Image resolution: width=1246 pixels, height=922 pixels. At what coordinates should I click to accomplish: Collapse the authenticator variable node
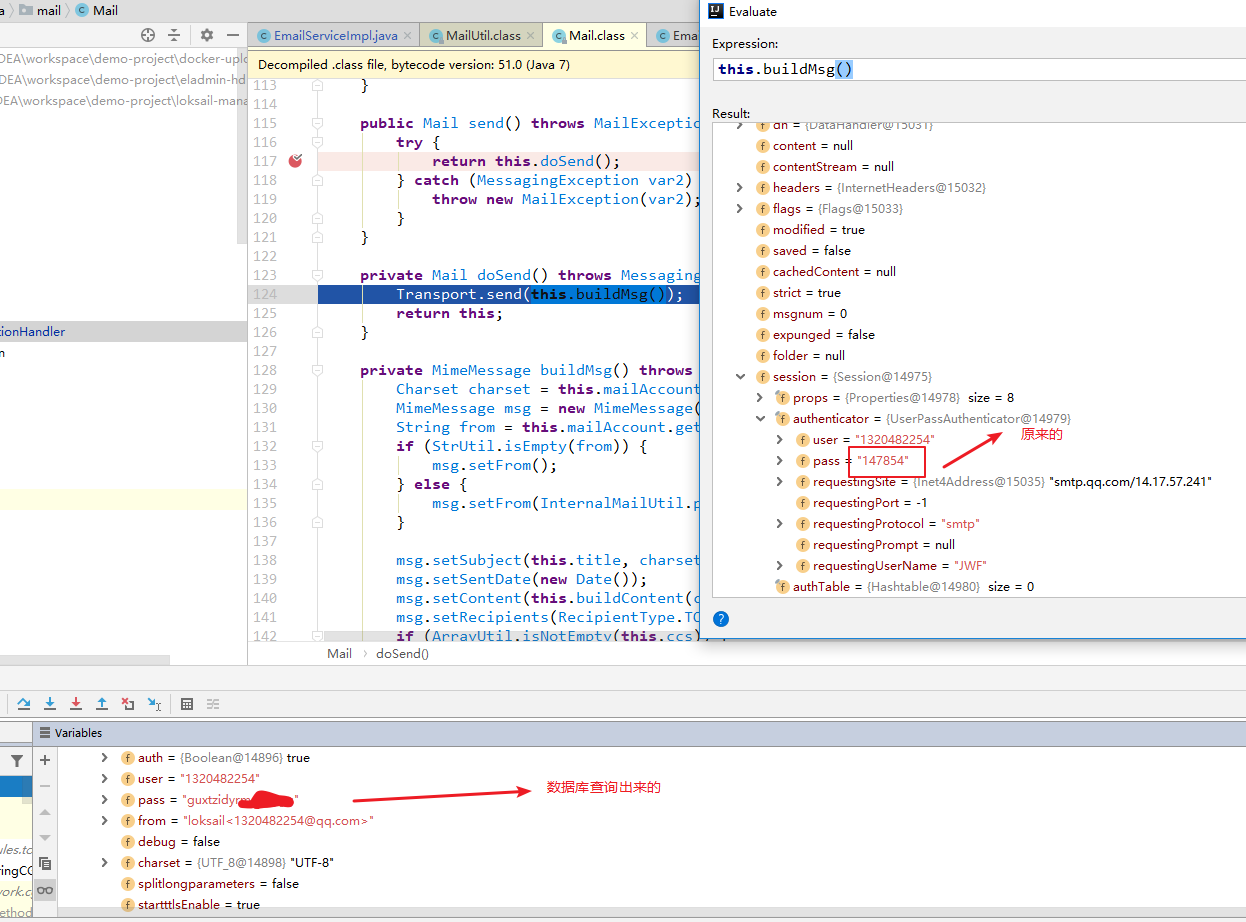point(761,418)
